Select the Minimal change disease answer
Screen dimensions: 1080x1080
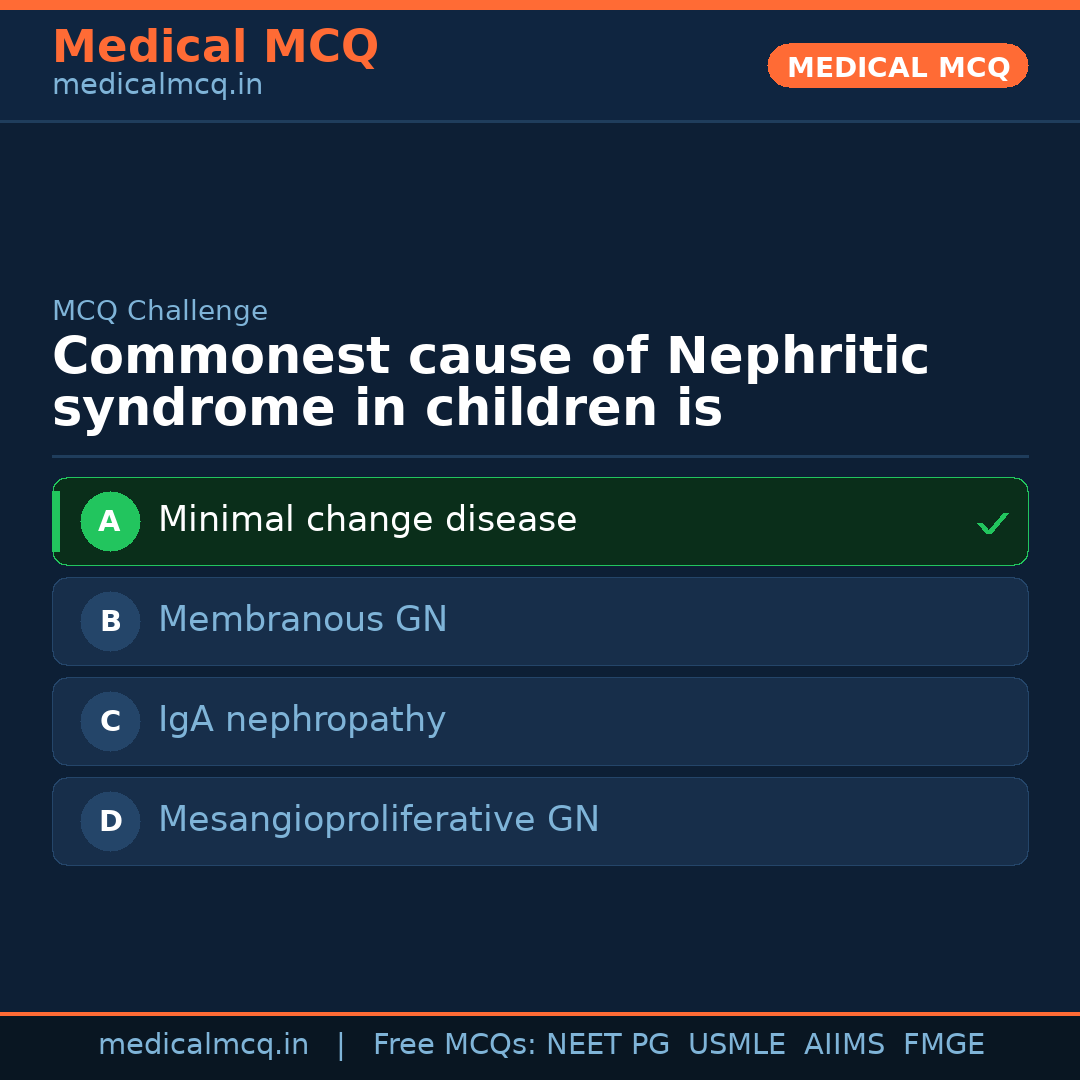click(x=367, y=520)
